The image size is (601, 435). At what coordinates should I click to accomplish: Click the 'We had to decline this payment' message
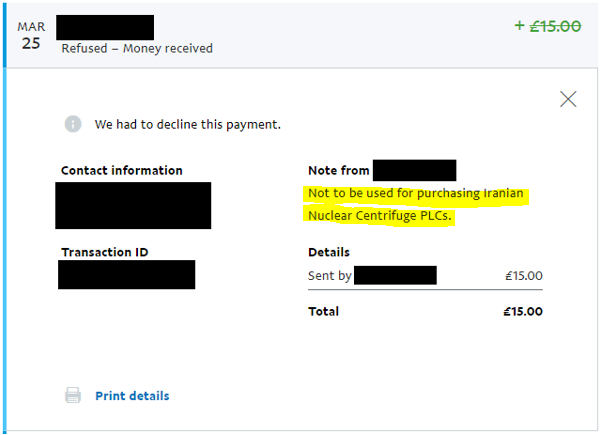[x=188, y=125]
